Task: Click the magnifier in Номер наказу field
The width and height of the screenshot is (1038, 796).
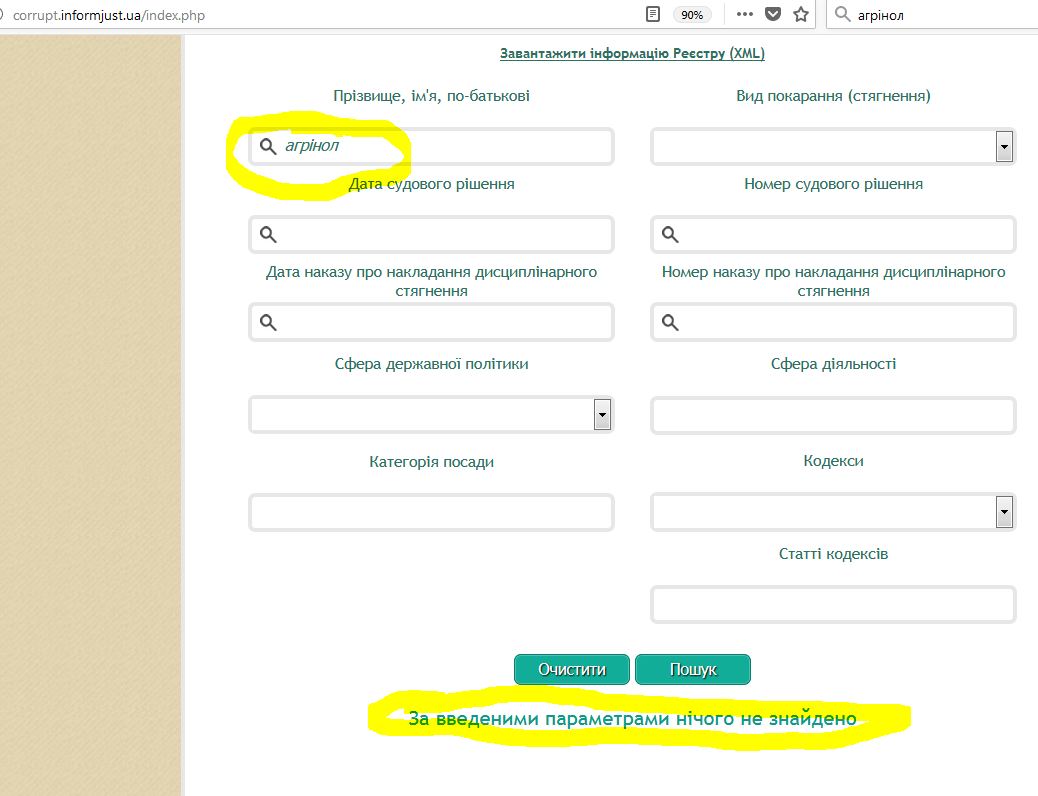Action: [x=670, y=322]
